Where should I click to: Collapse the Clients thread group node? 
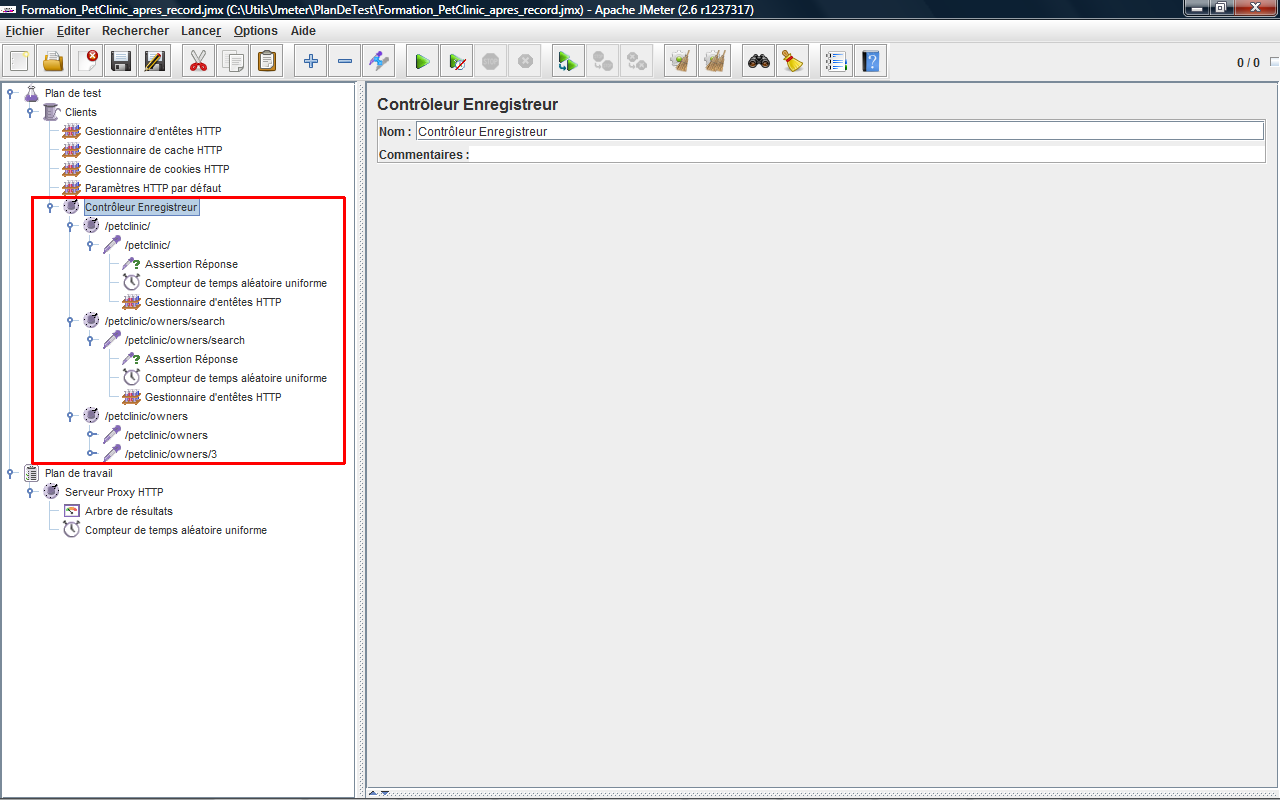[30, 112]
